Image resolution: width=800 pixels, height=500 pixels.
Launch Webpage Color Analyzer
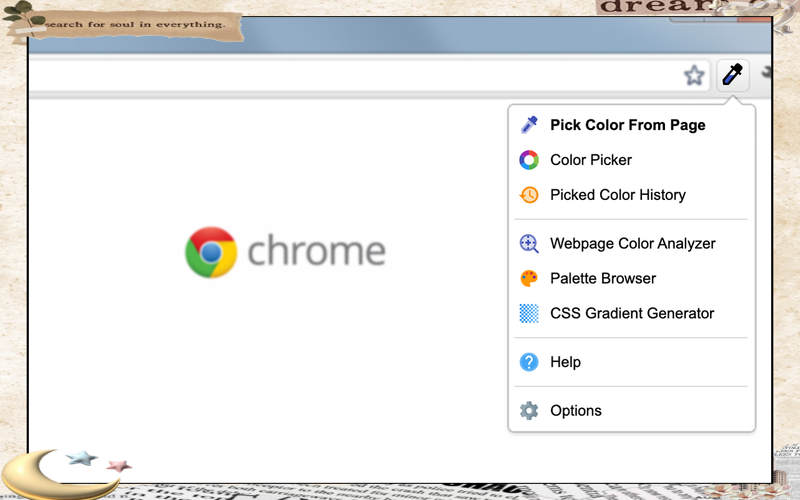632,243
